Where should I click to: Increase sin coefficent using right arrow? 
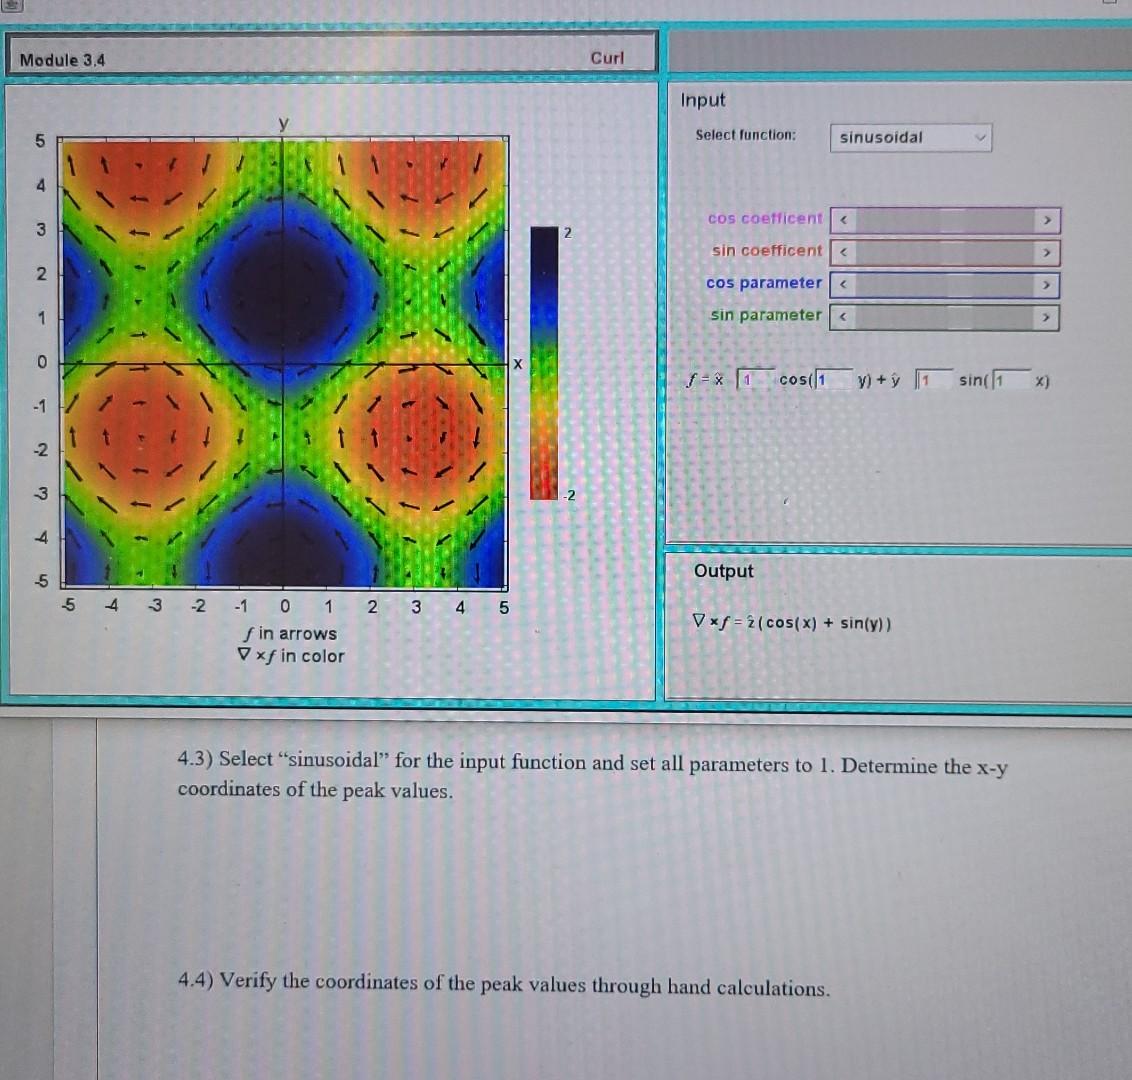(x=1045, y=253)
